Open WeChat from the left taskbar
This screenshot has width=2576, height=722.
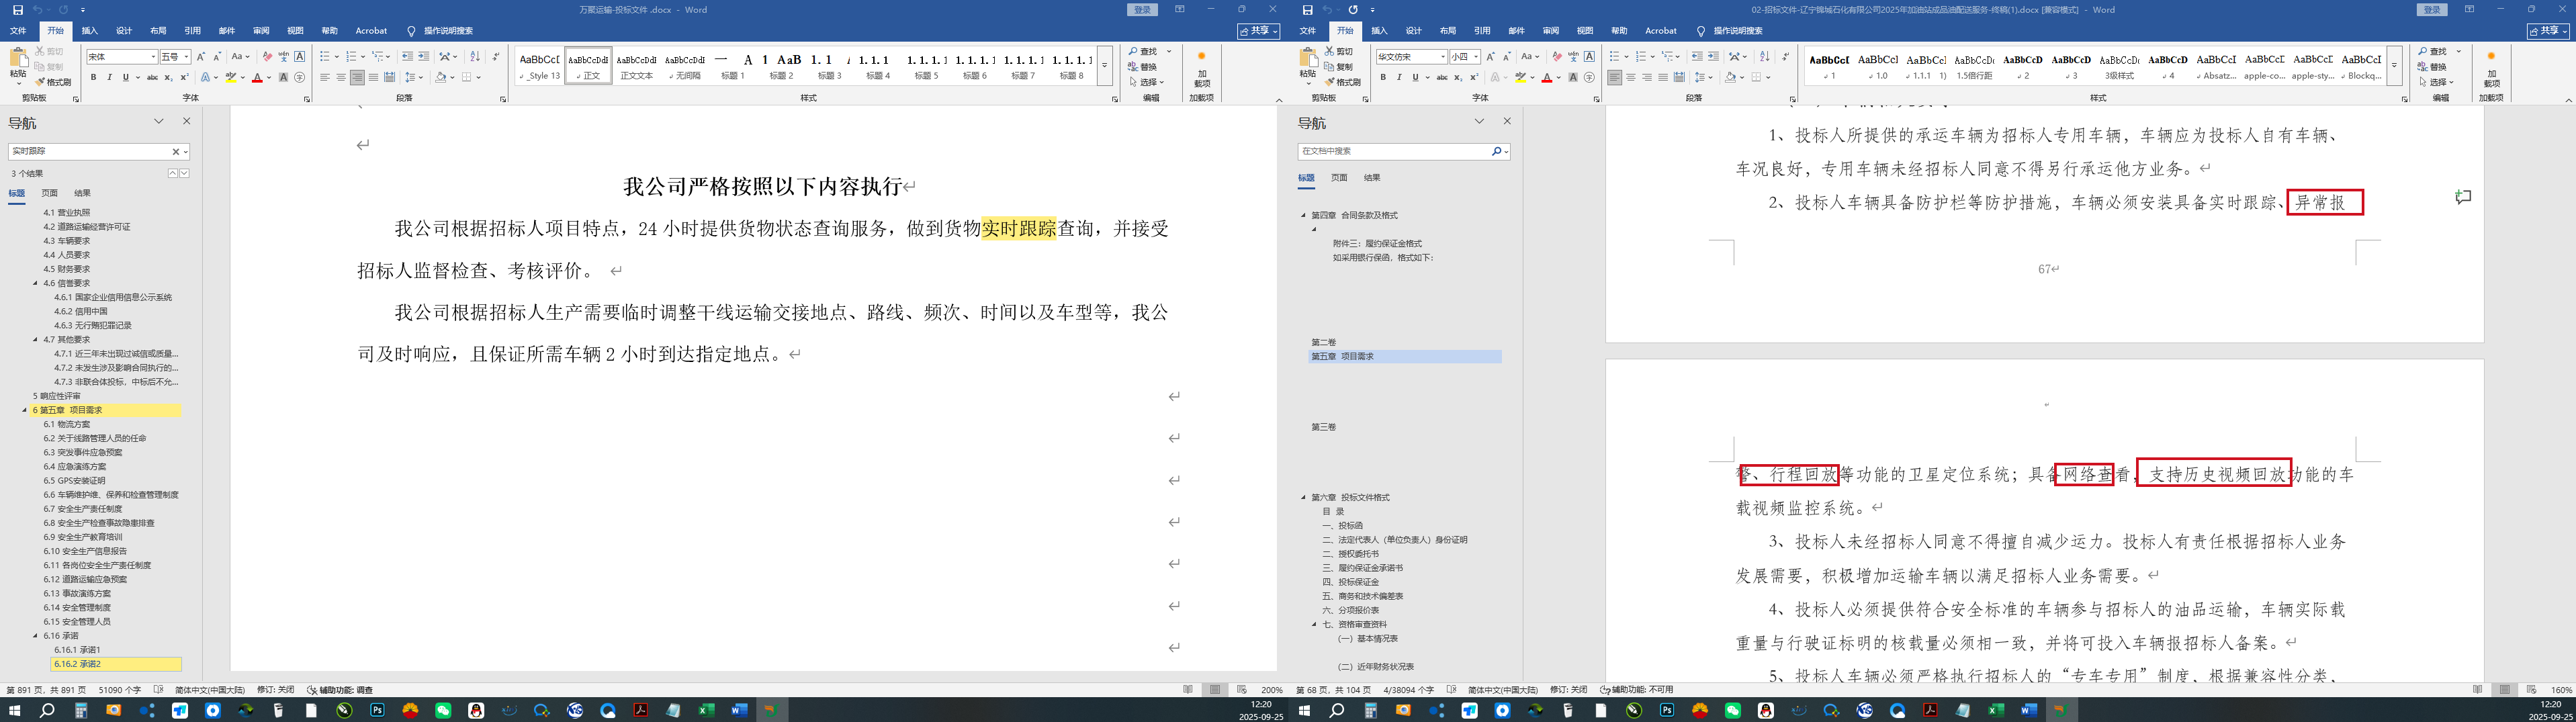click(443, 710)
